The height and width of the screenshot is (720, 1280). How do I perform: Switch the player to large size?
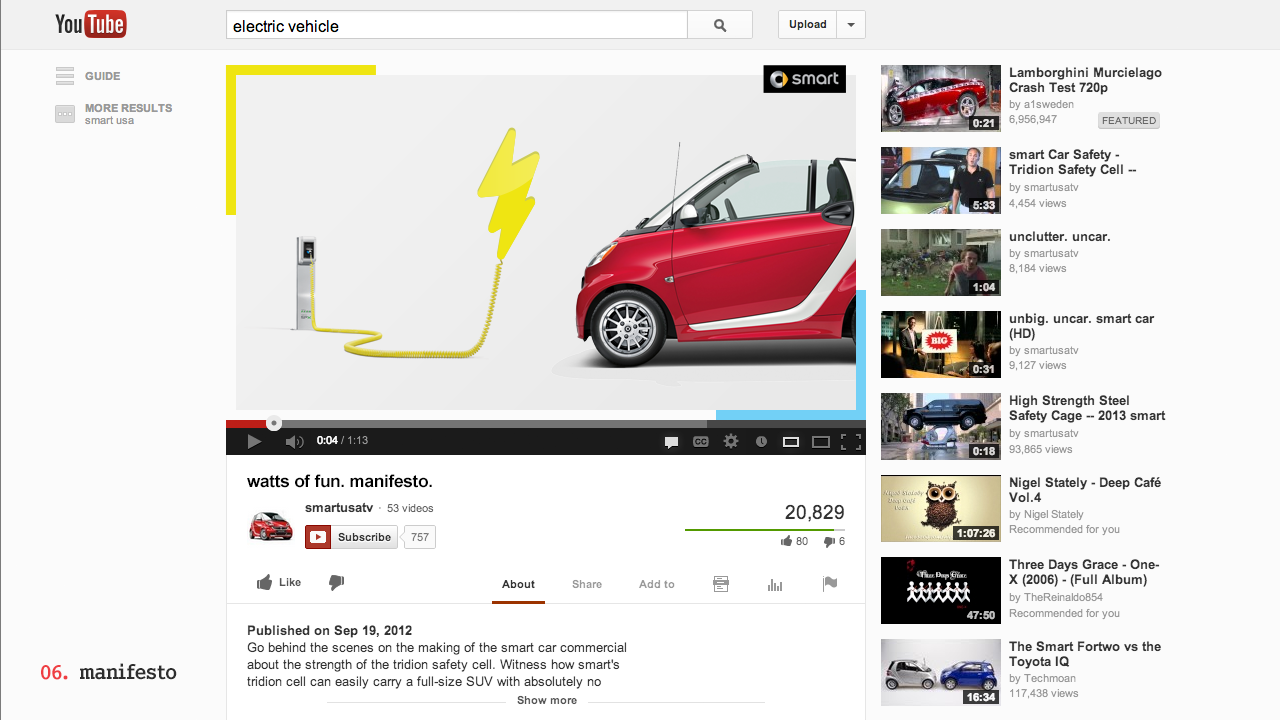pos(821,441)
